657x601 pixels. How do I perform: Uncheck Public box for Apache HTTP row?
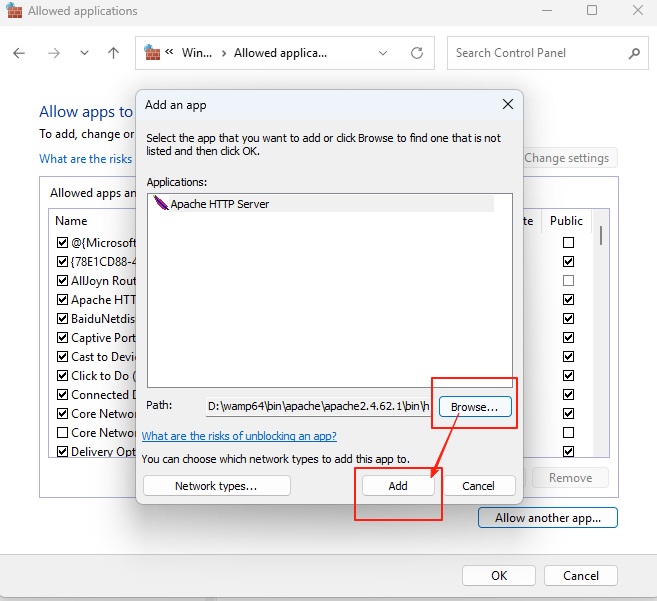click(x=568, y=300)
